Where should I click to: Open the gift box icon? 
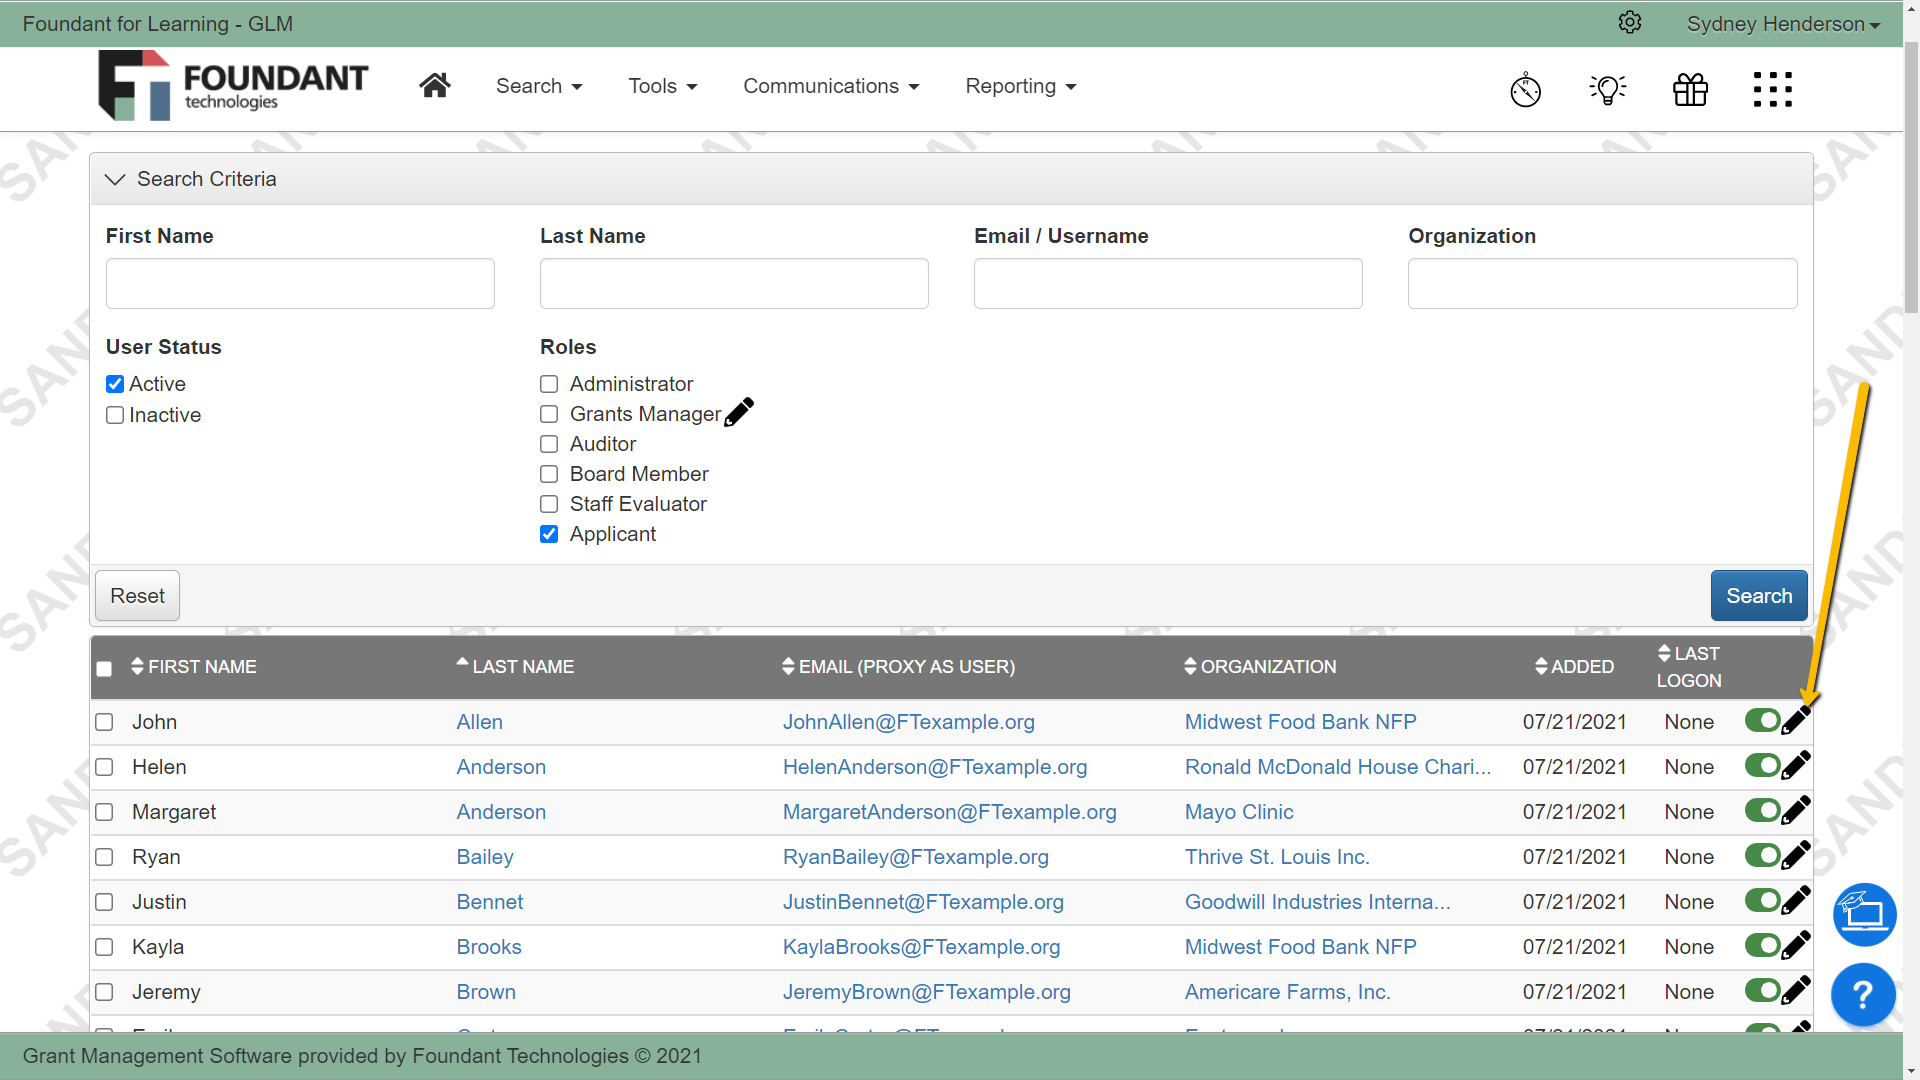point(1691,89)
